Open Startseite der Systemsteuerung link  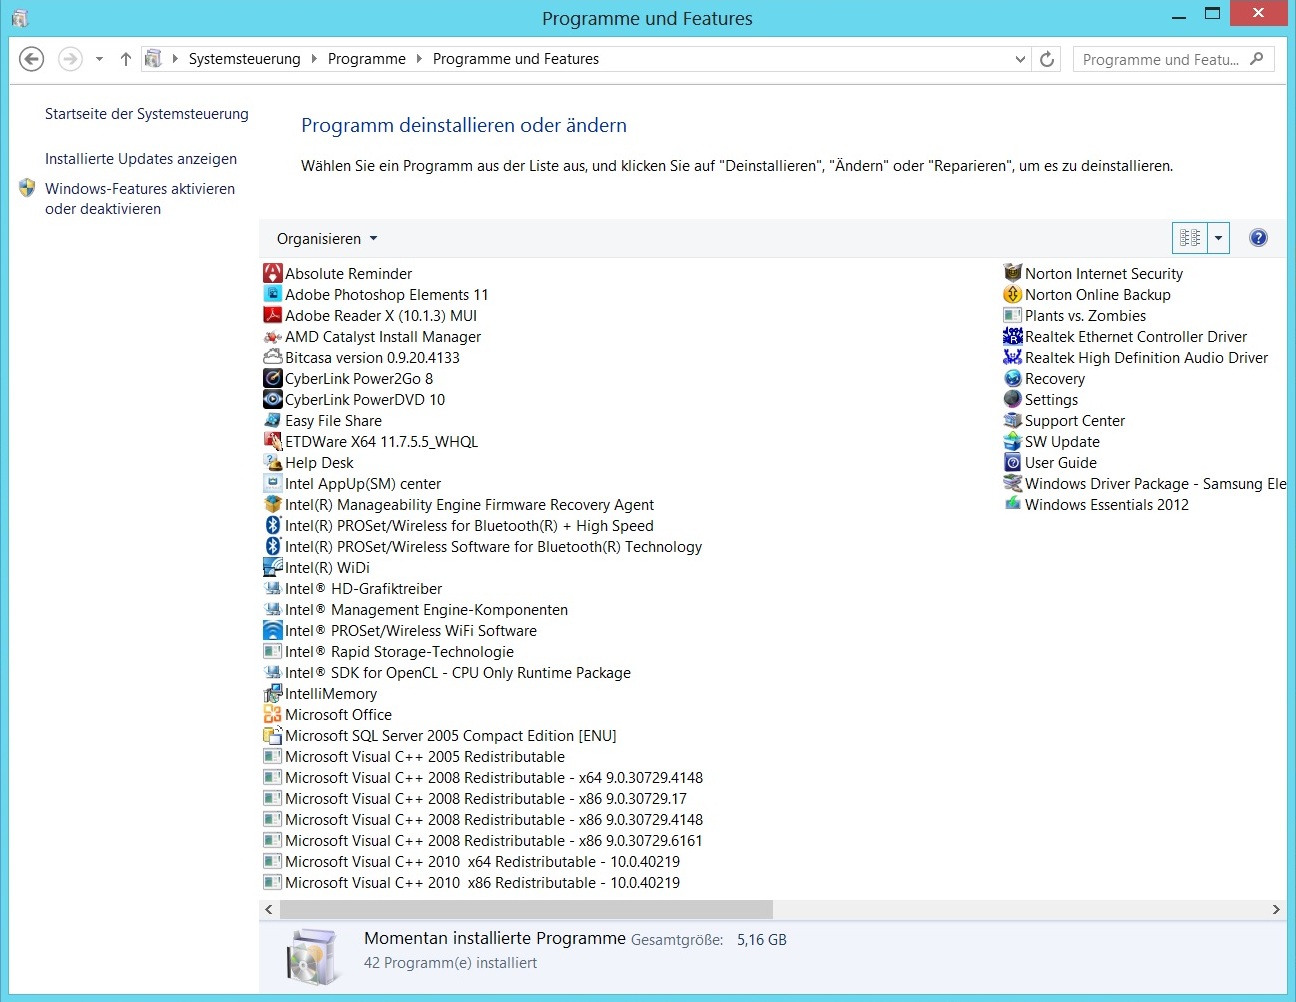tap(147, 114)
